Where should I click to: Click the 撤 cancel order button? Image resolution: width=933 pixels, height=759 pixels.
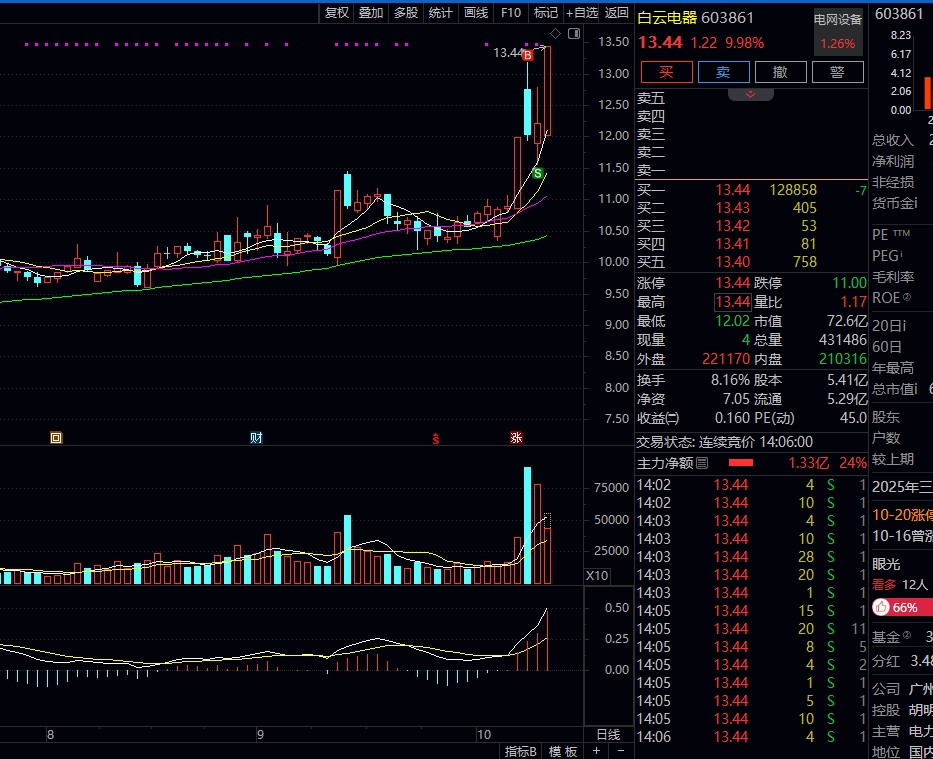781,72
